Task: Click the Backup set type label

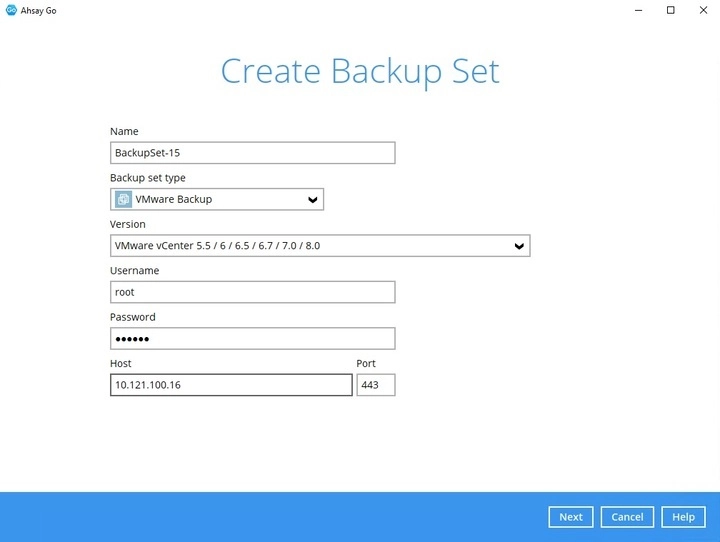Action: [x=148, y=178]
